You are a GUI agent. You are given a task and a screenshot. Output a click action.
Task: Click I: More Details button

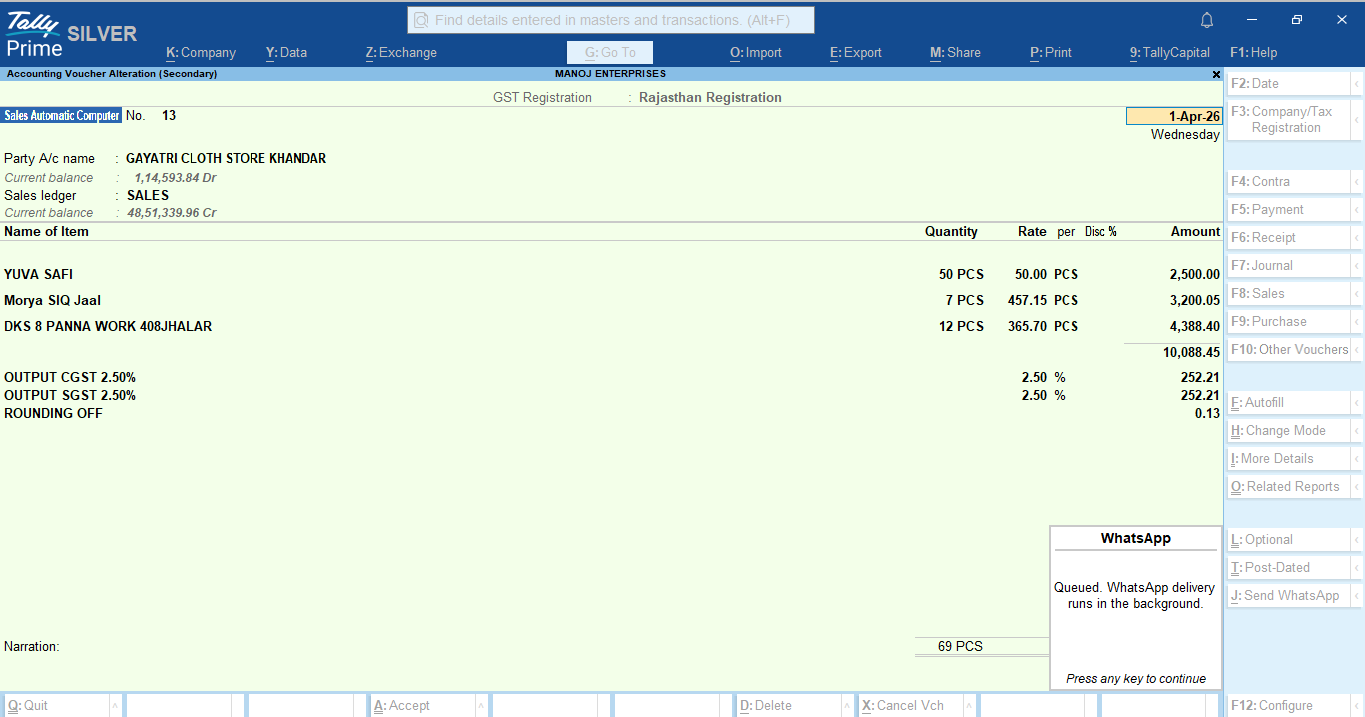[1288, 459]
